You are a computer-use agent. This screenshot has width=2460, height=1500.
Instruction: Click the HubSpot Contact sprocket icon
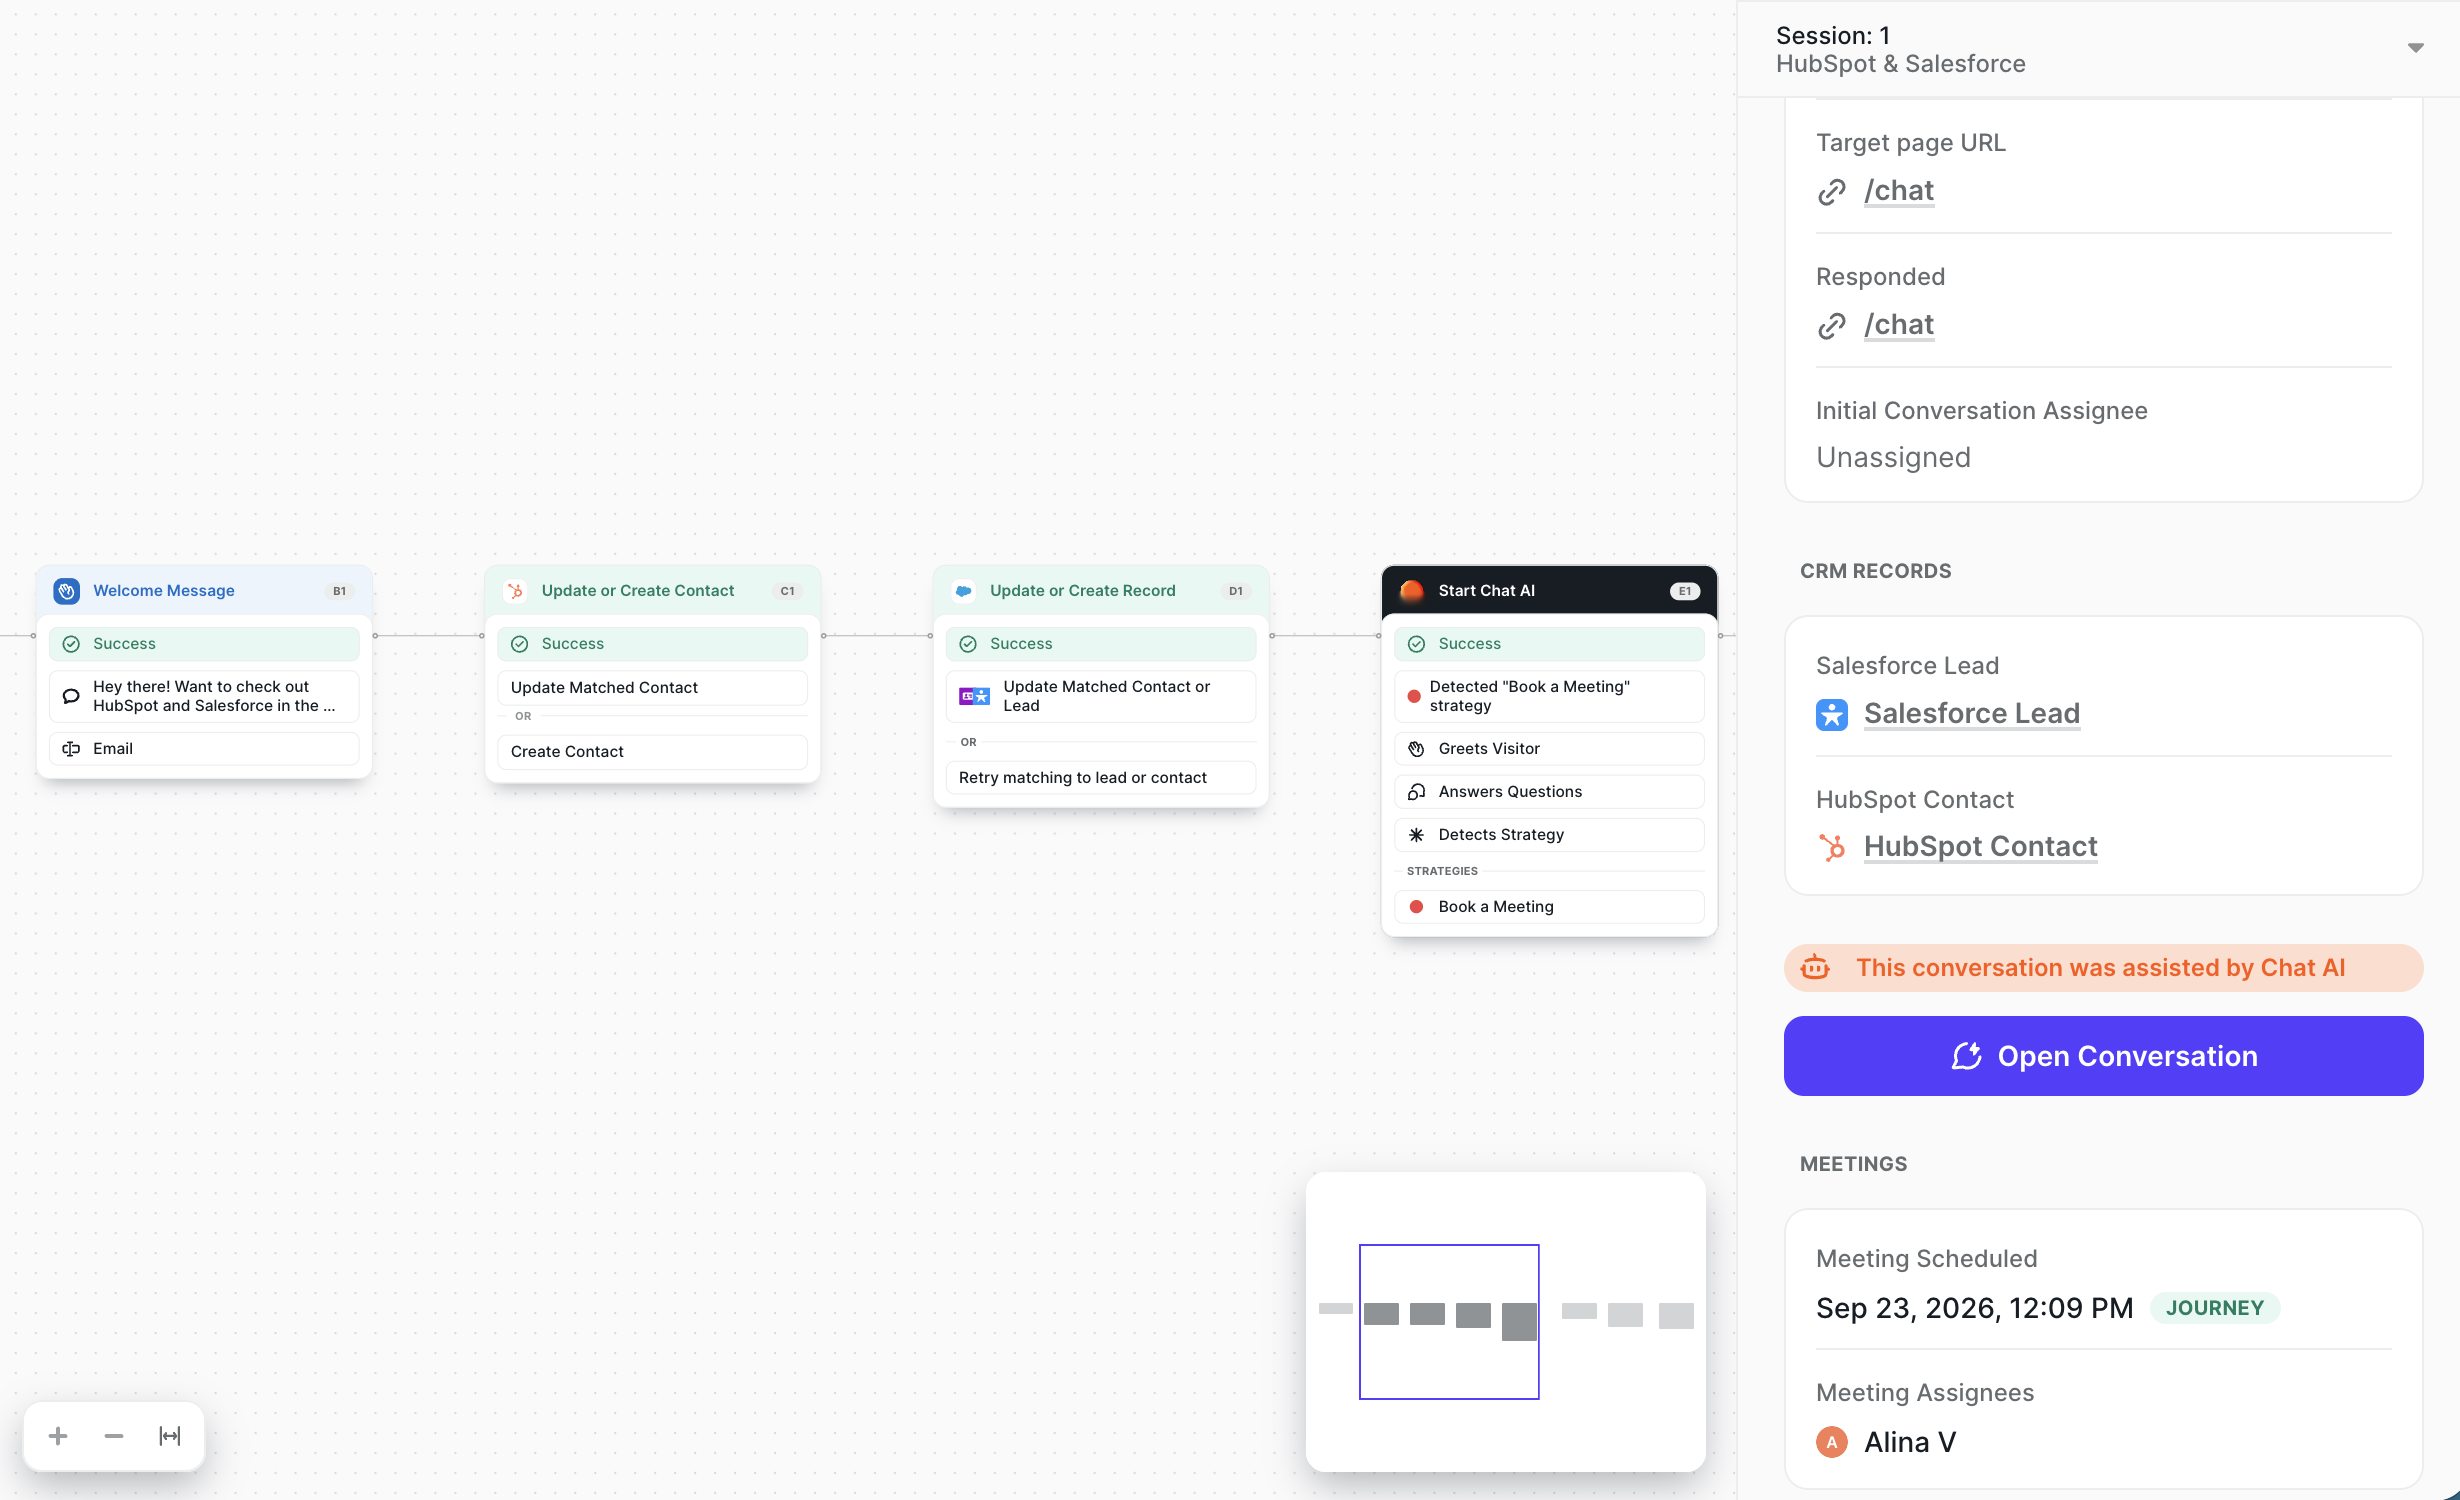click(1832, 847)
